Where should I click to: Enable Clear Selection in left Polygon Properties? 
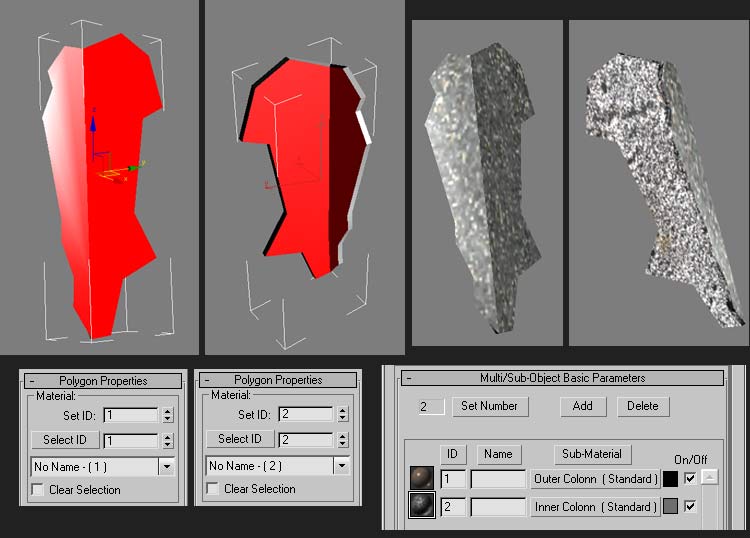click(38, 490)
